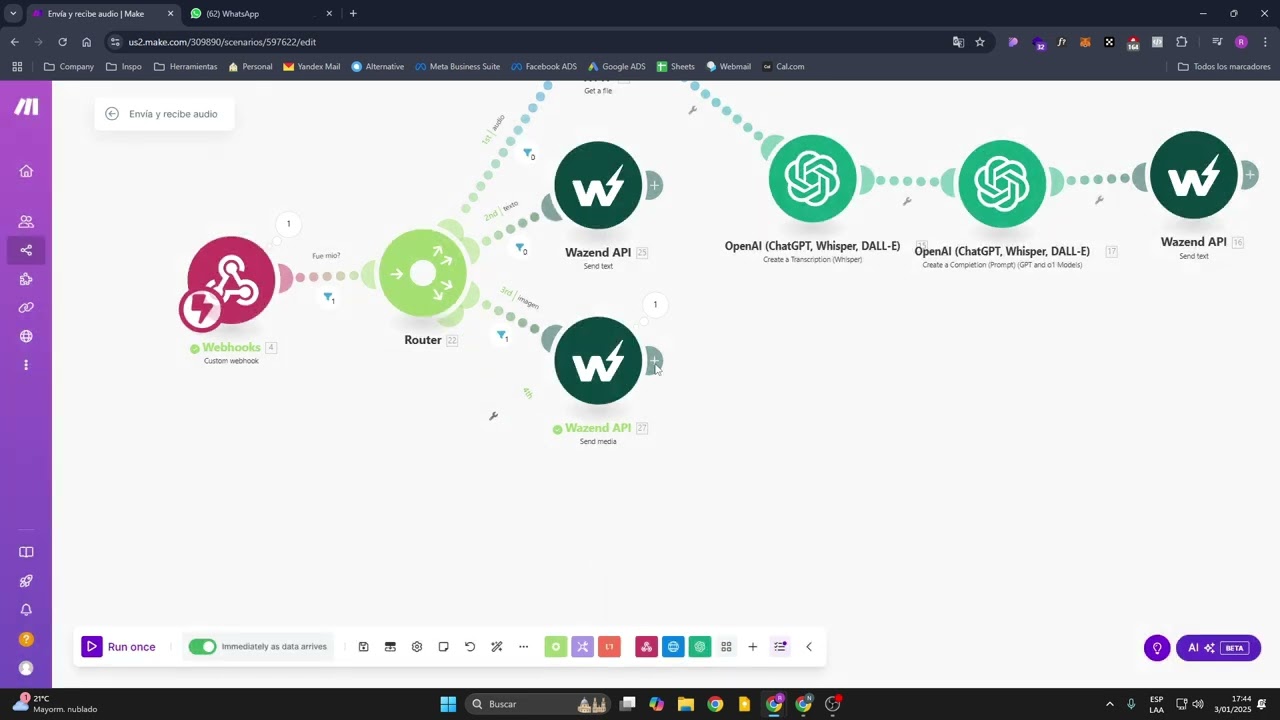Open the help question mark icon
Viewport: 1280px width, 720px height.
(26, 639)
